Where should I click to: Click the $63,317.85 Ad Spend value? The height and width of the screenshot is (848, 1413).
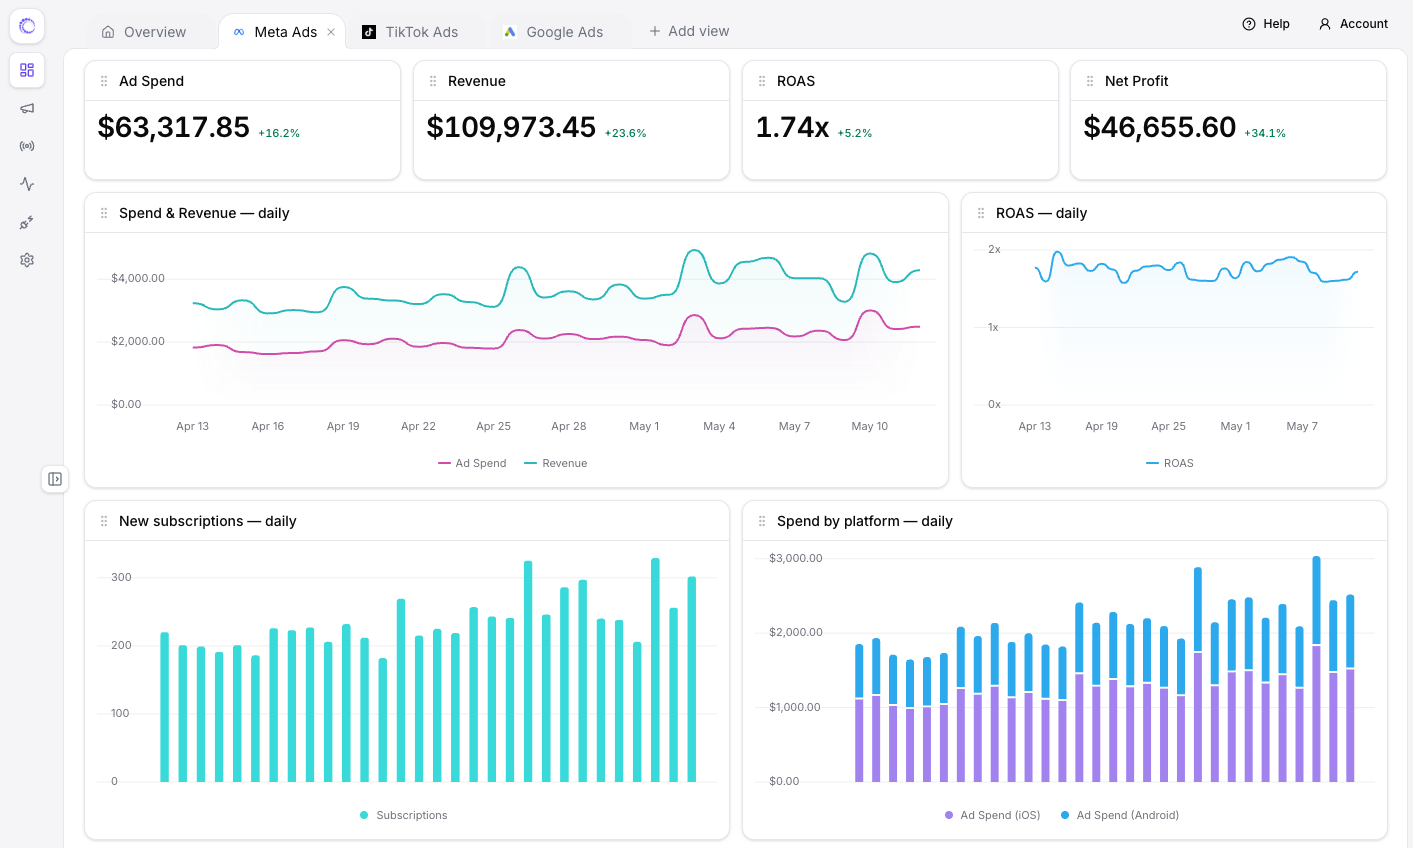tap(174, 127)
